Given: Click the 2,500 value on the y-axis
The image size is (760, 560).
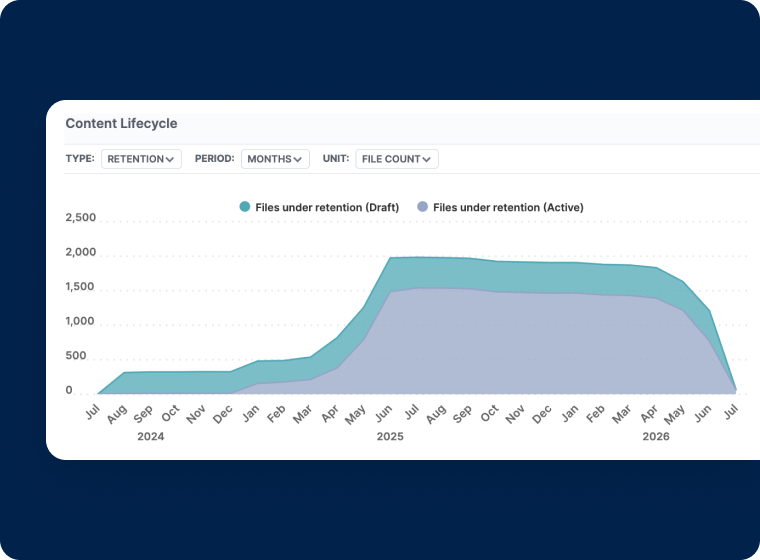Looking at the screenshot, I should [x=81, y=218].
